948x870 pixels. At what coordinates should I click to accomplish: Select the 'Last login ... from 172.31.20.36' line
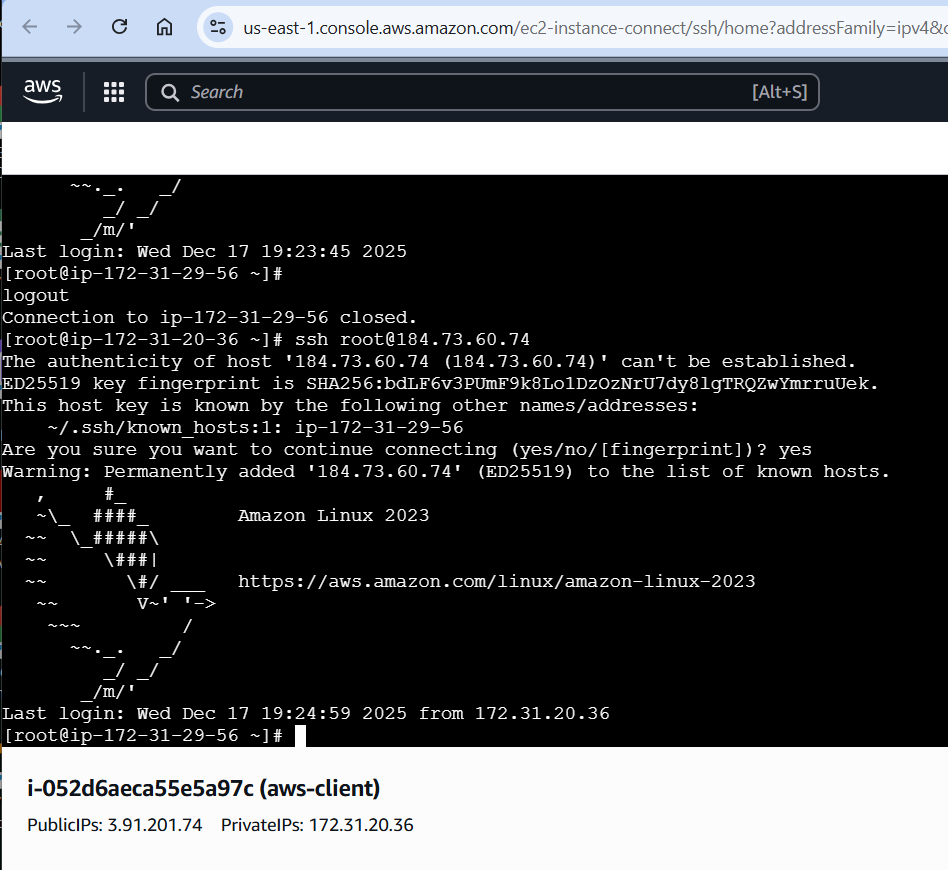[x=306, y=713]
